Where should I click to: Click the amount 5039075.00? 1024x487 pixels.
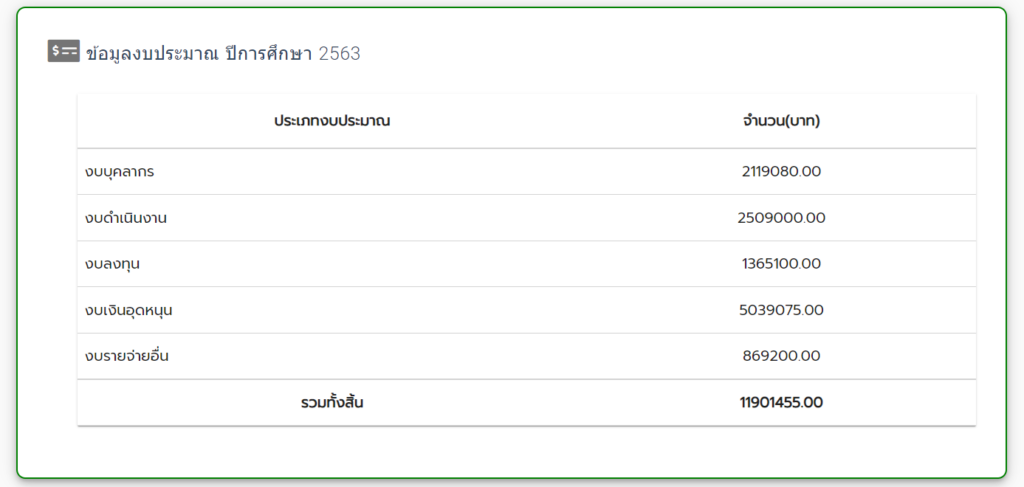coord(781,310)
